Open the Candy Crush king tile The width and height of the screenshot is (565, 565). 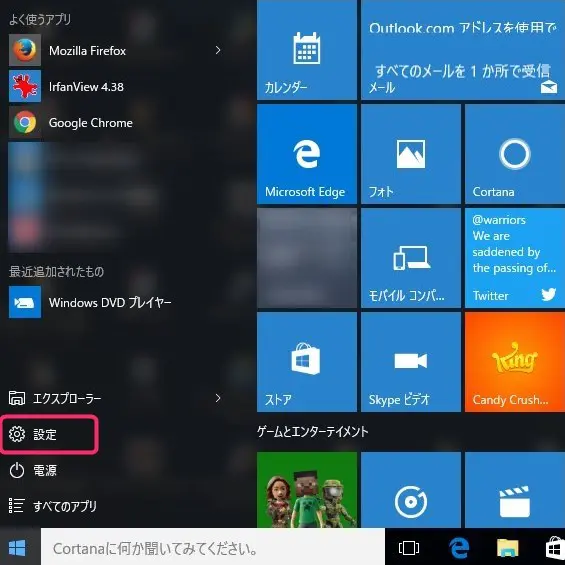515,362
